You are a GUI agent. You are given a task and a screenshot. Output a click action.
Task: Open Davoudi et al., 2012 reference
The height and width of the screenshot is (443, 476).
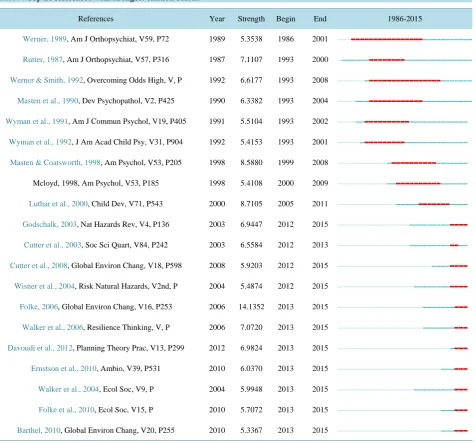pos(40,348)
